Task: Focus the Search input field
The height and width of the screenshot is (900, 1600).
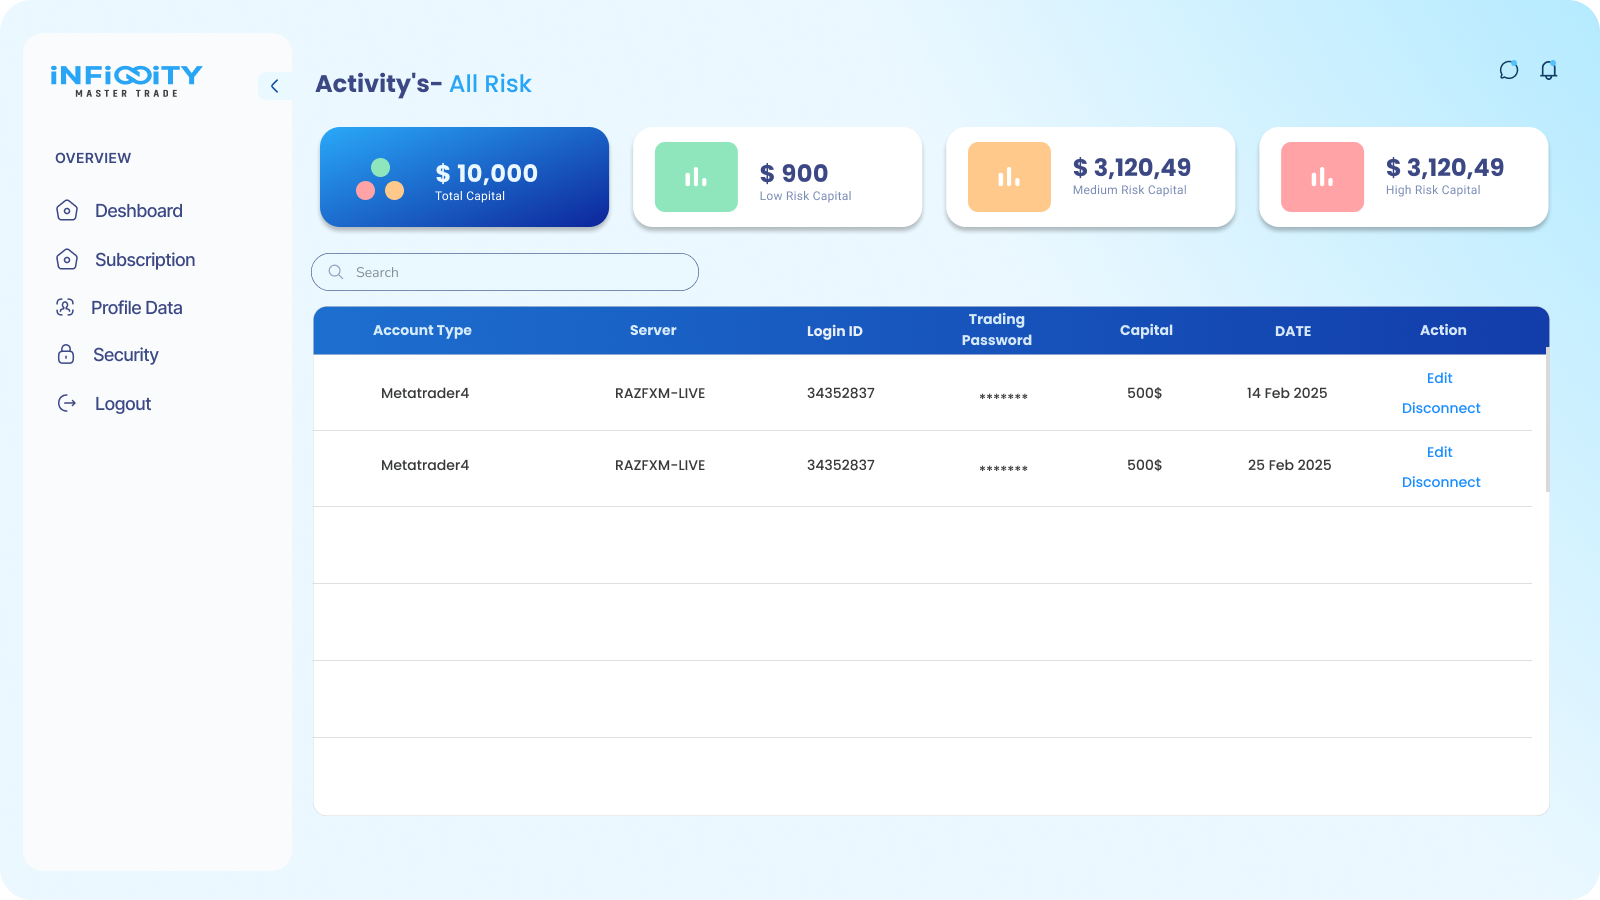Action: tap(505, 272)
